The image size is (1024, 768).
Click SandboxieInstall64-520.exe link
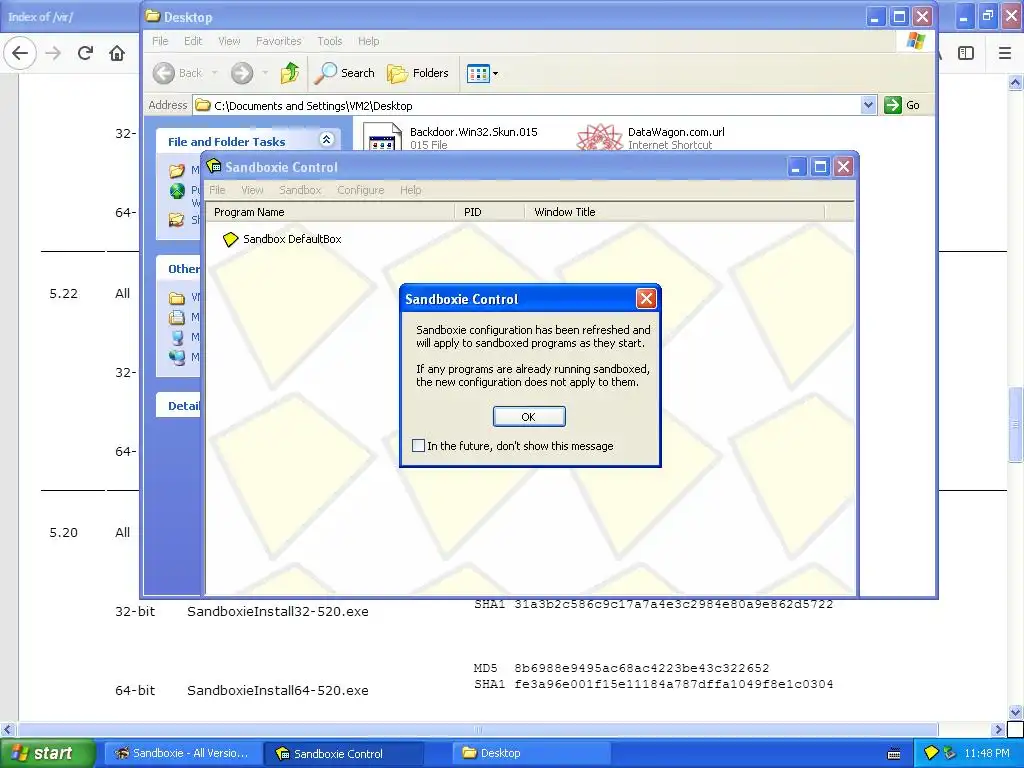click(x=278, y=690)
